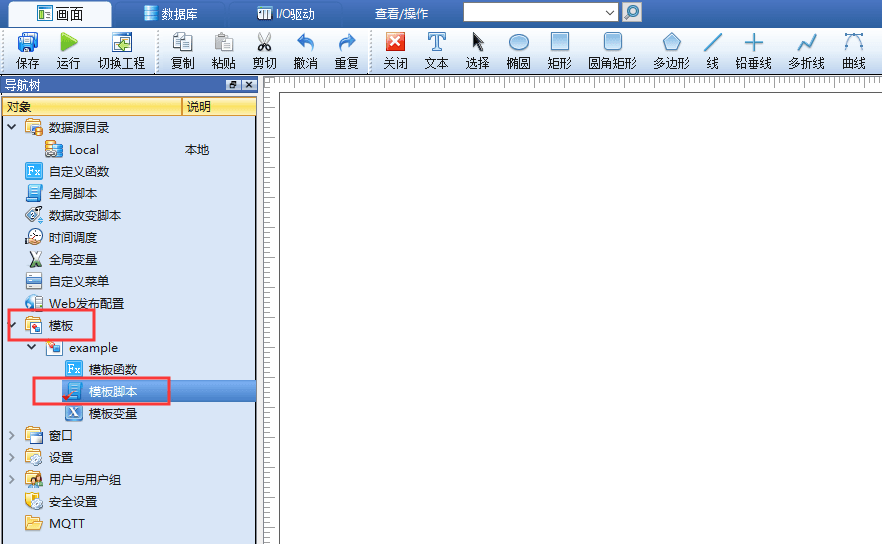Click the magnifier search button
This screenshot has height=544, width=882.
632,12
